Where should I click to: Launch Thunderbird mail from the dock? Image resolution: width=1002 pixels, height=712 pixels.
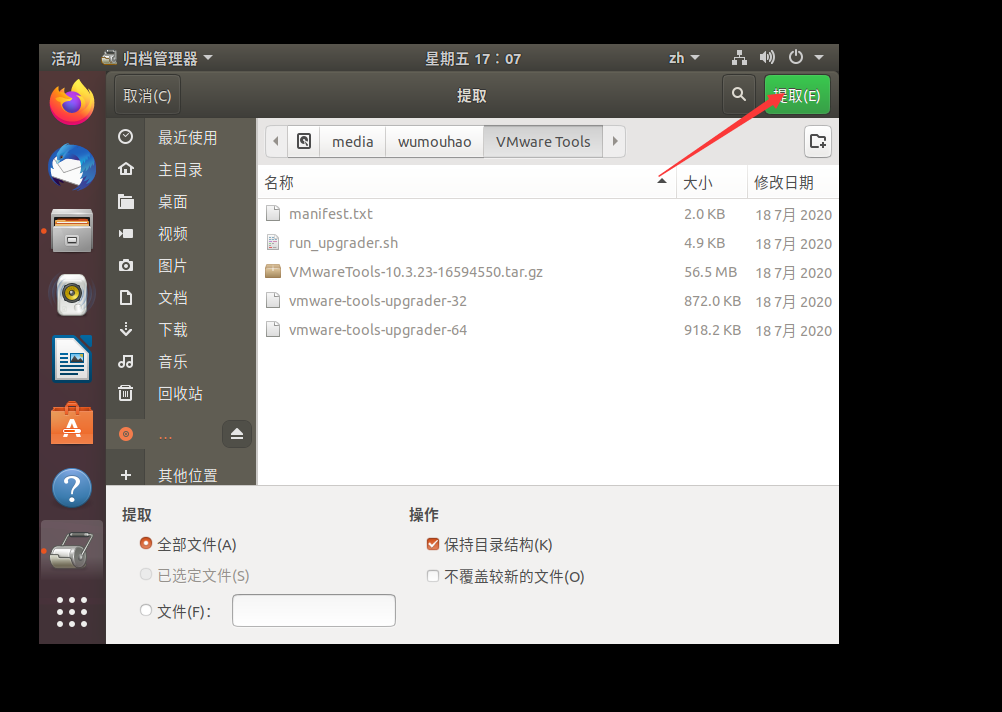(72, 167)
